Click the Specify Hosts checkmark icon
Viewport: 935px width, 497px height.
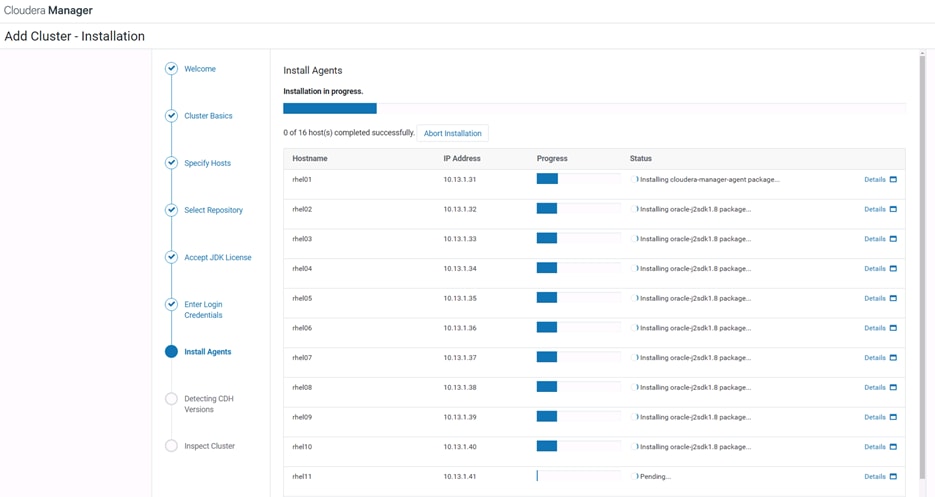pos(171,163)
